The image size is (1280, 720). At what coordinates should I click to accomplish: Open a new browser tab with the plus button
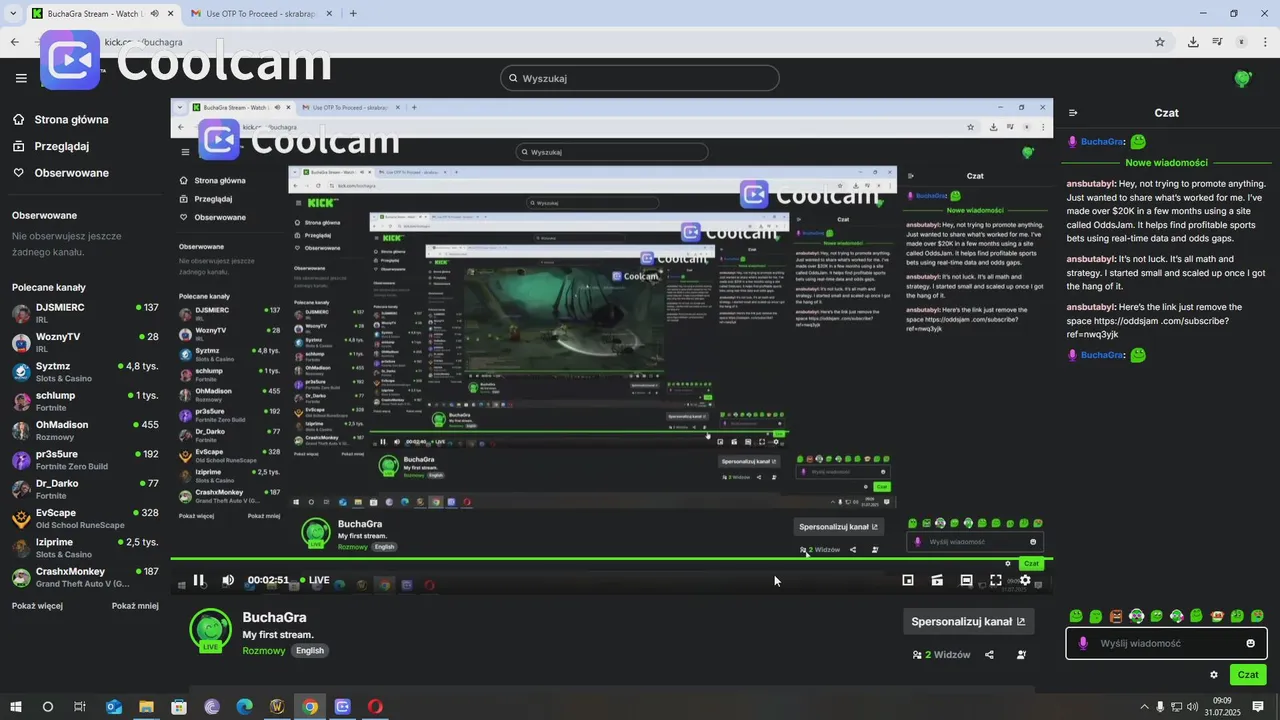(353, 14)
